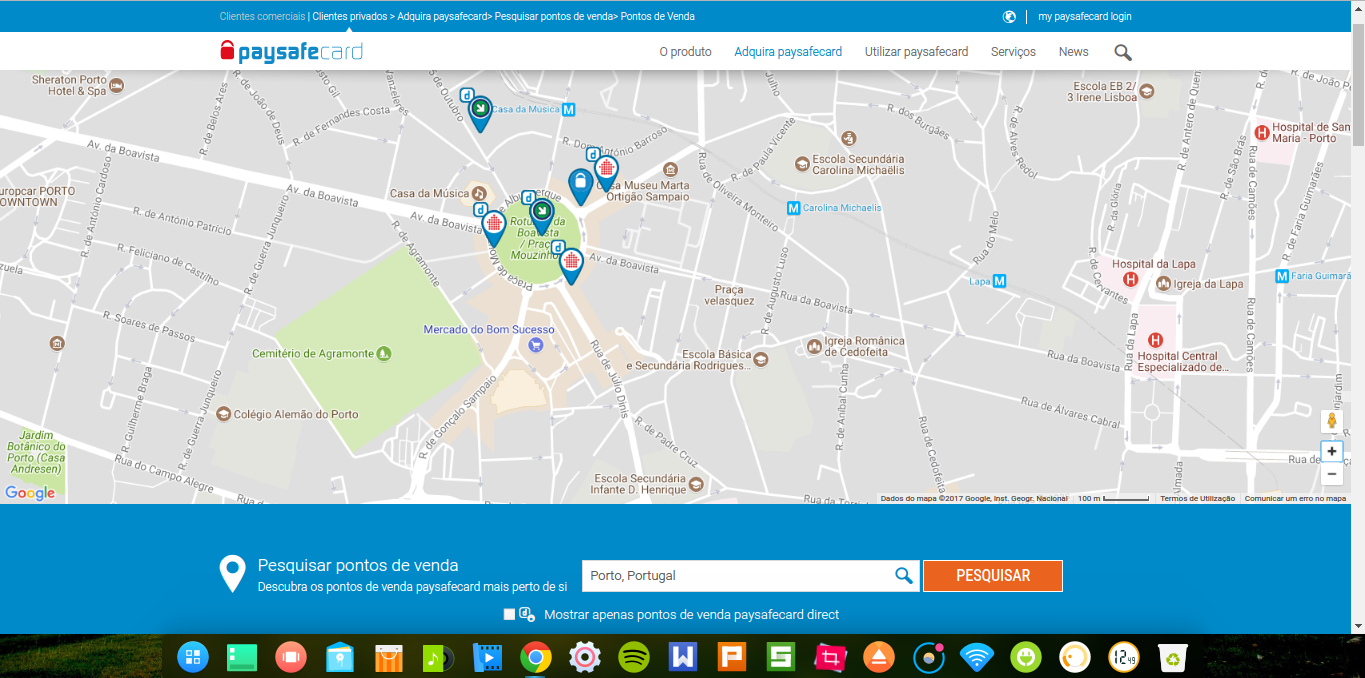Viewport: 1365px width, 678px height.
Task: Click Pontos de Venda breadcrumb
Action: pos(657,16)
